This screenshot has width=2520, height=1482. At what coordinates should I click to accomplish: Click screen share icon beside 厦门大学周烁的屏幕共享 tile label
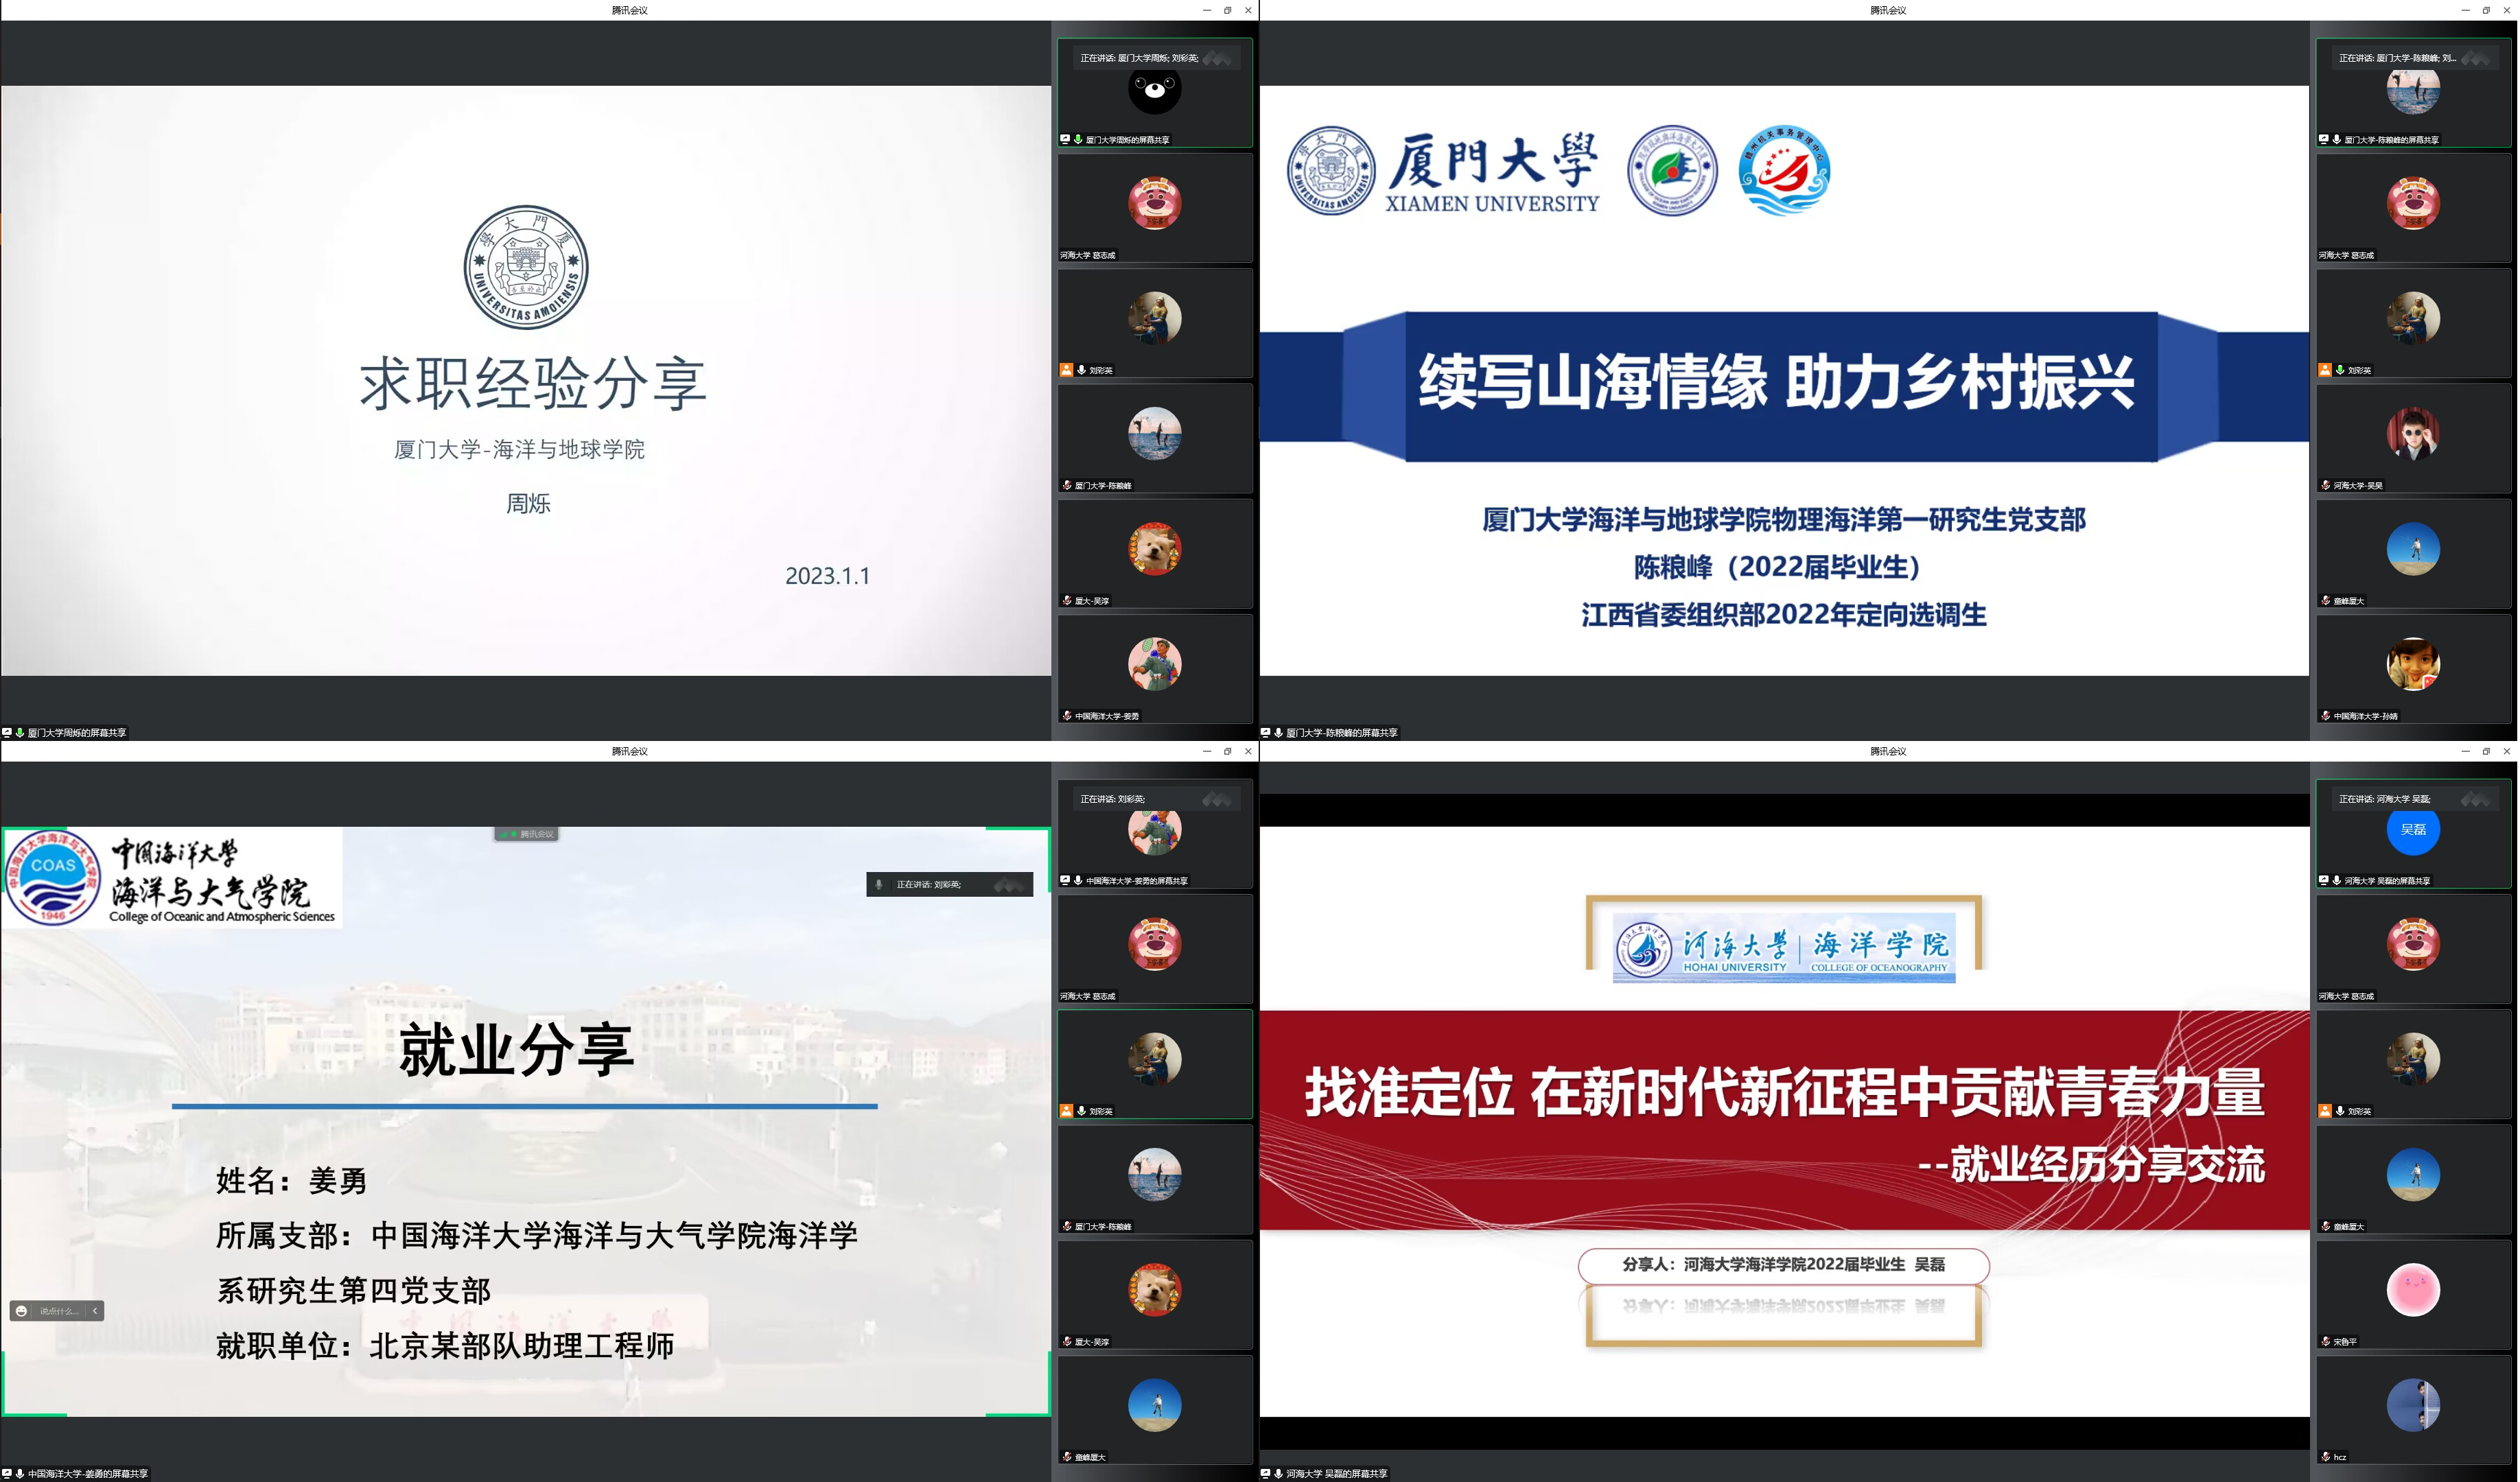1065,140
